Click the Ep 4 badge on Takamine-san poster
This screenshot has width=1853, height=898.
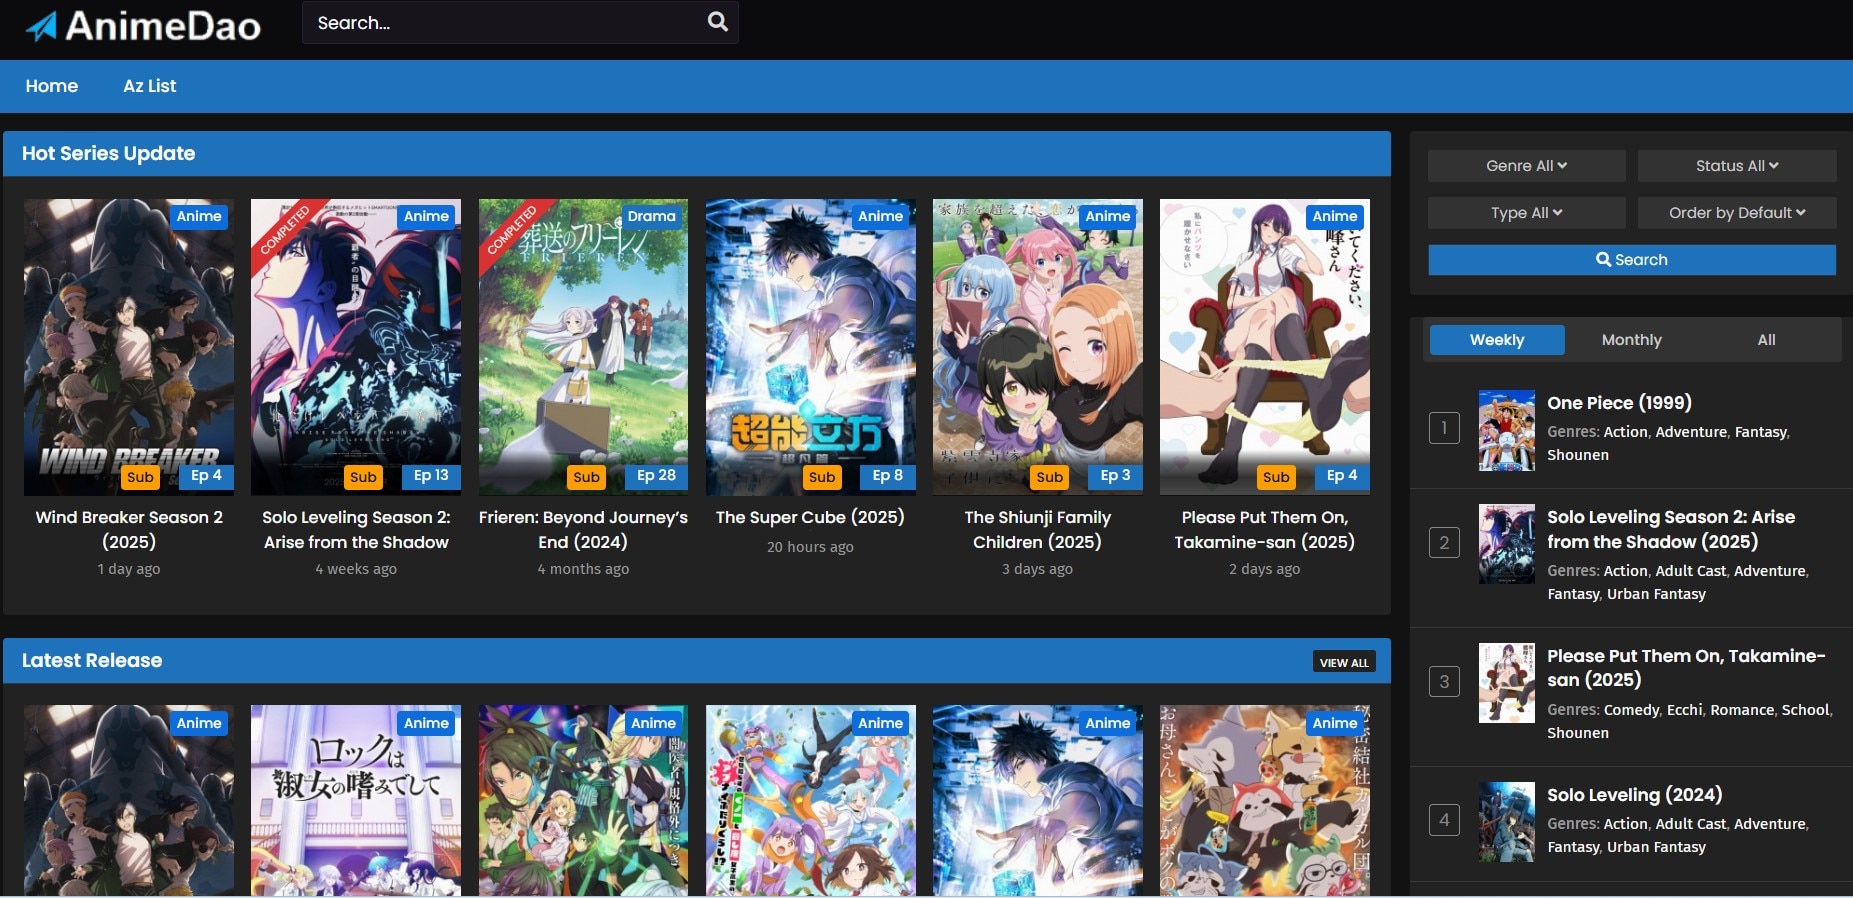1342,476
